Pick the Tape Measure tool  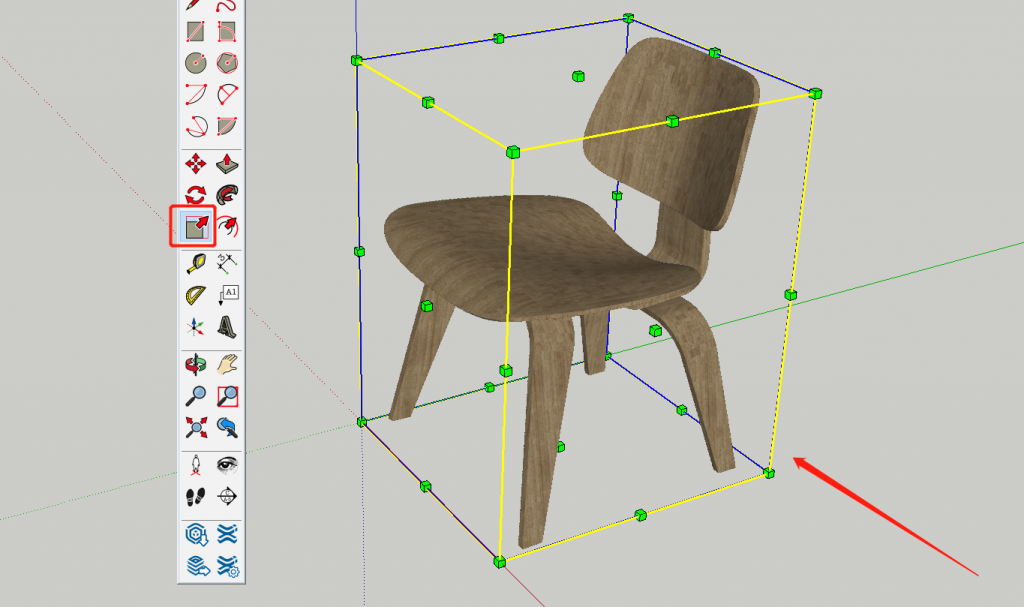(195, 264)
